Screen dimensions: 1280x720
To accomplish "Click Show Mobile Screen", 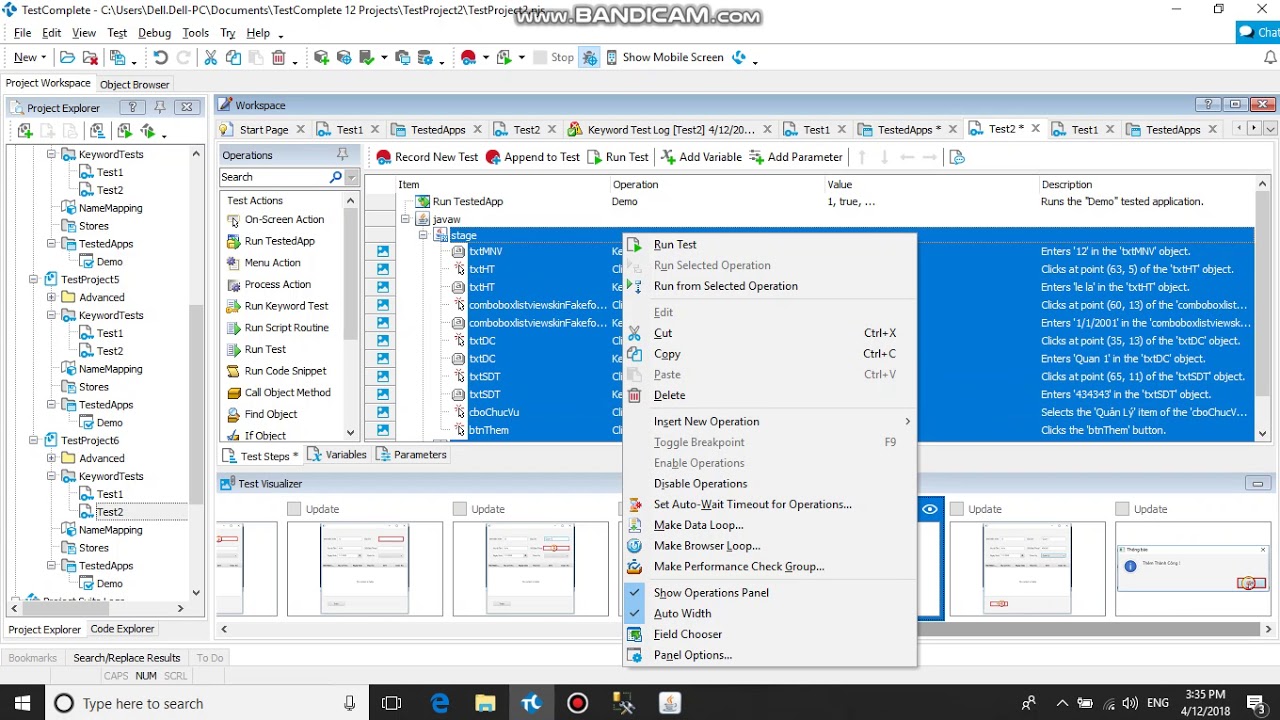I will [x=664, y=58].
